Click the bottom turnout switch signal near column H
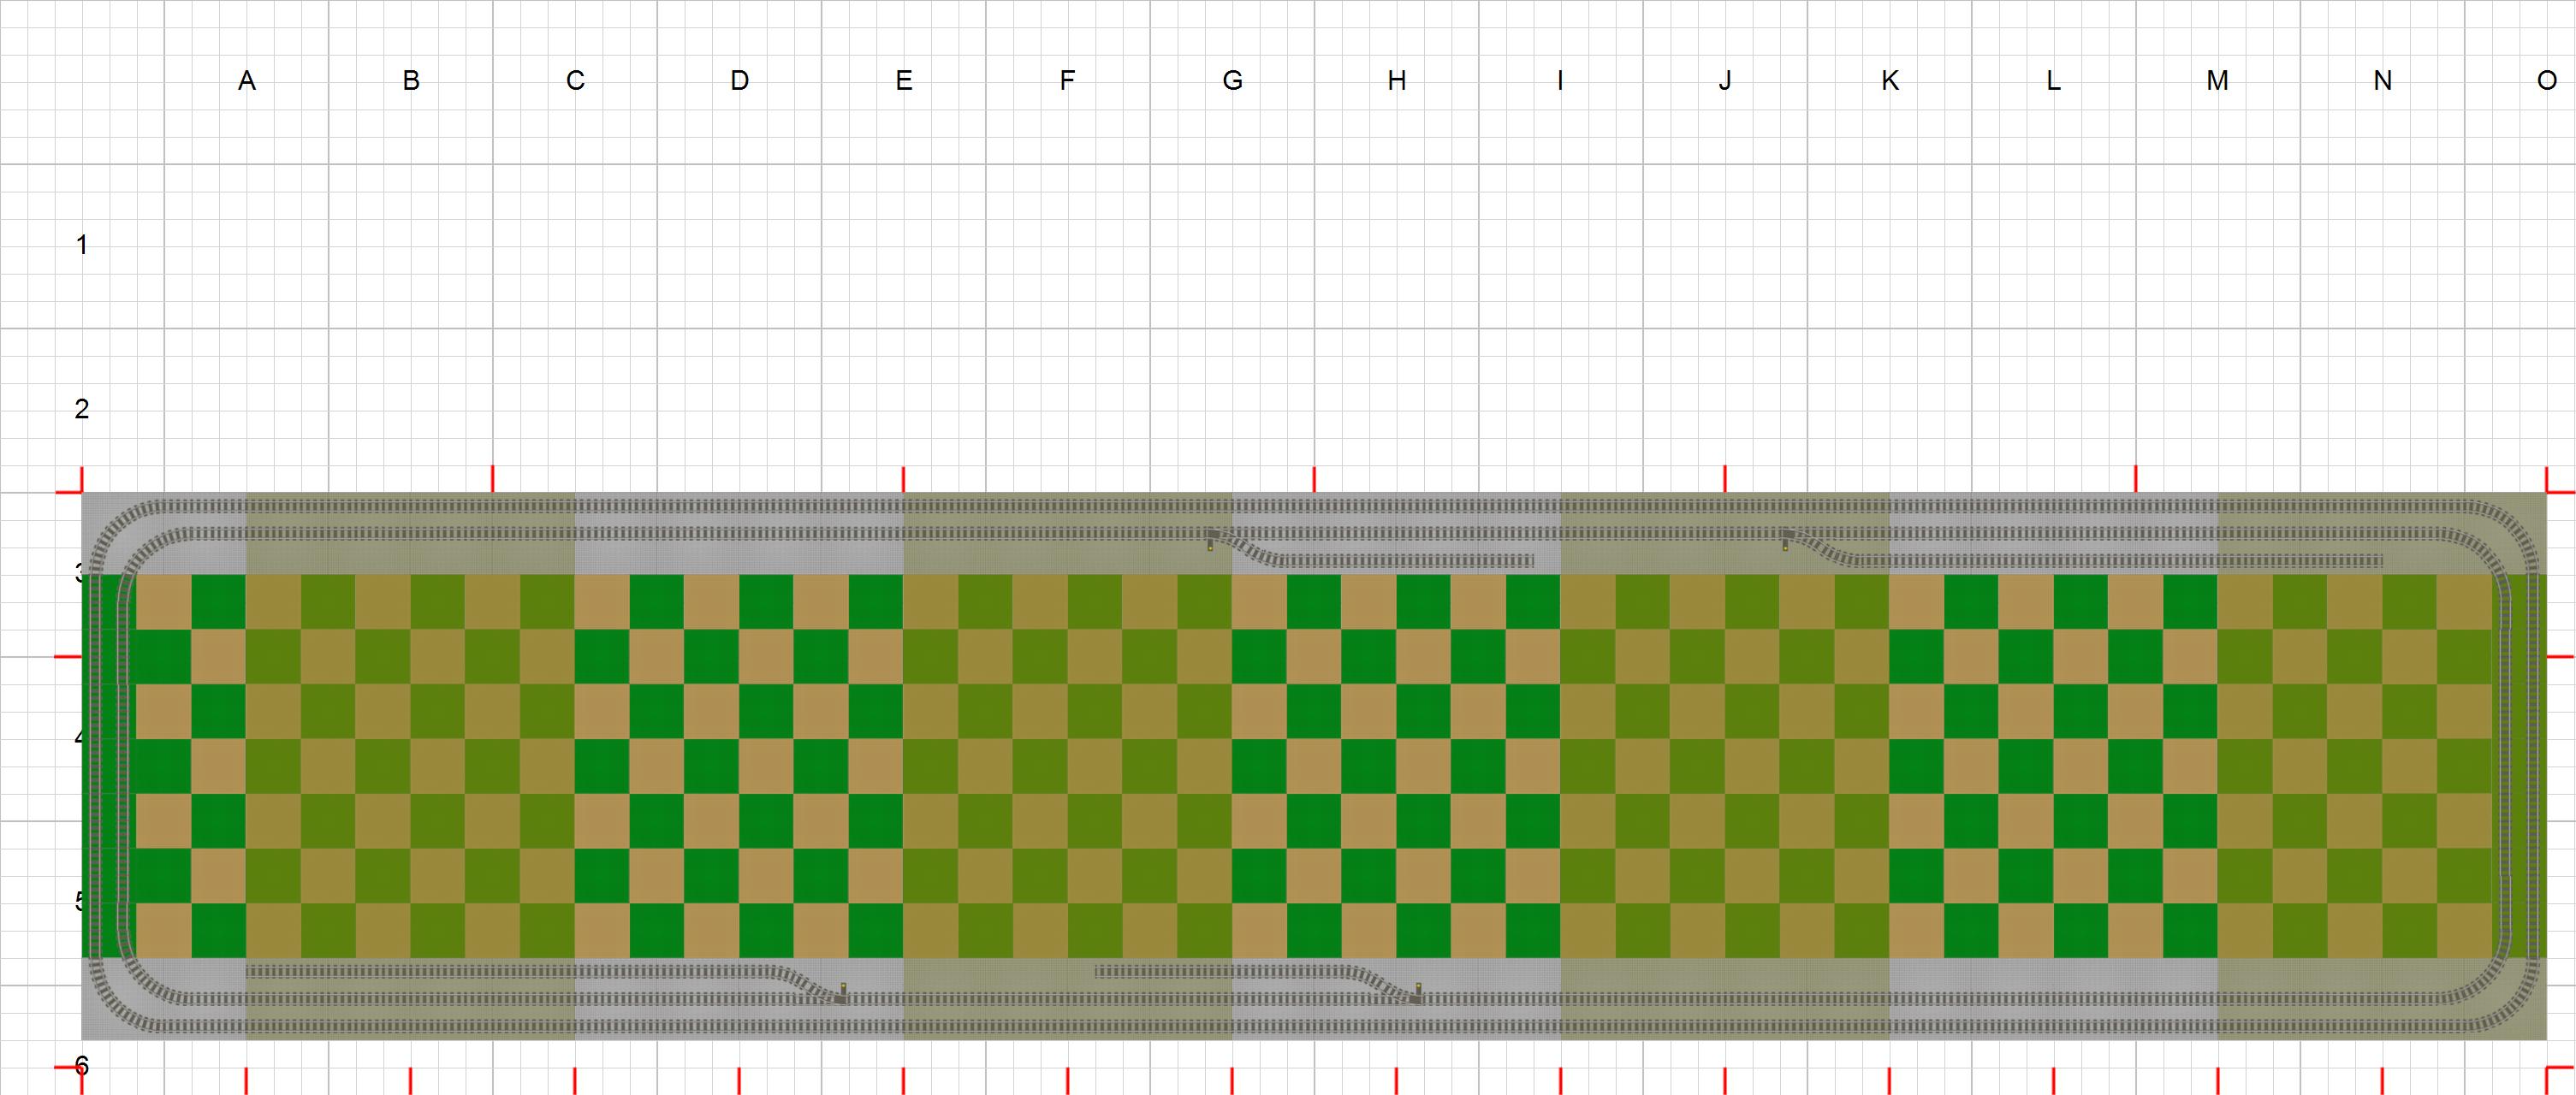Viewport: 2576px width, 1095px height. pyautogui.click(x=1418, y=990)
